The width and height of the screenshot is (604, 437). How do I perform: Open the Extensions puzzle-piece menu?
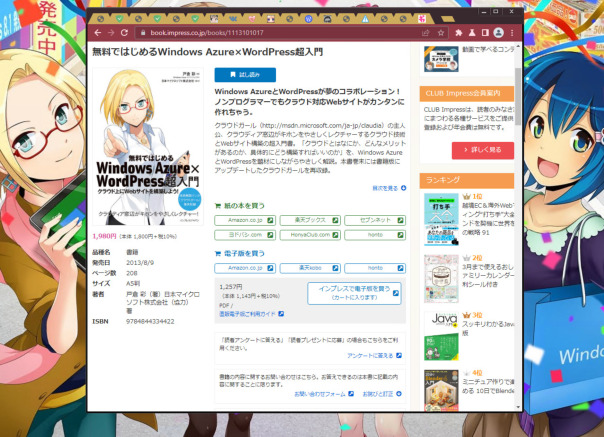click(x=458, y=33)
